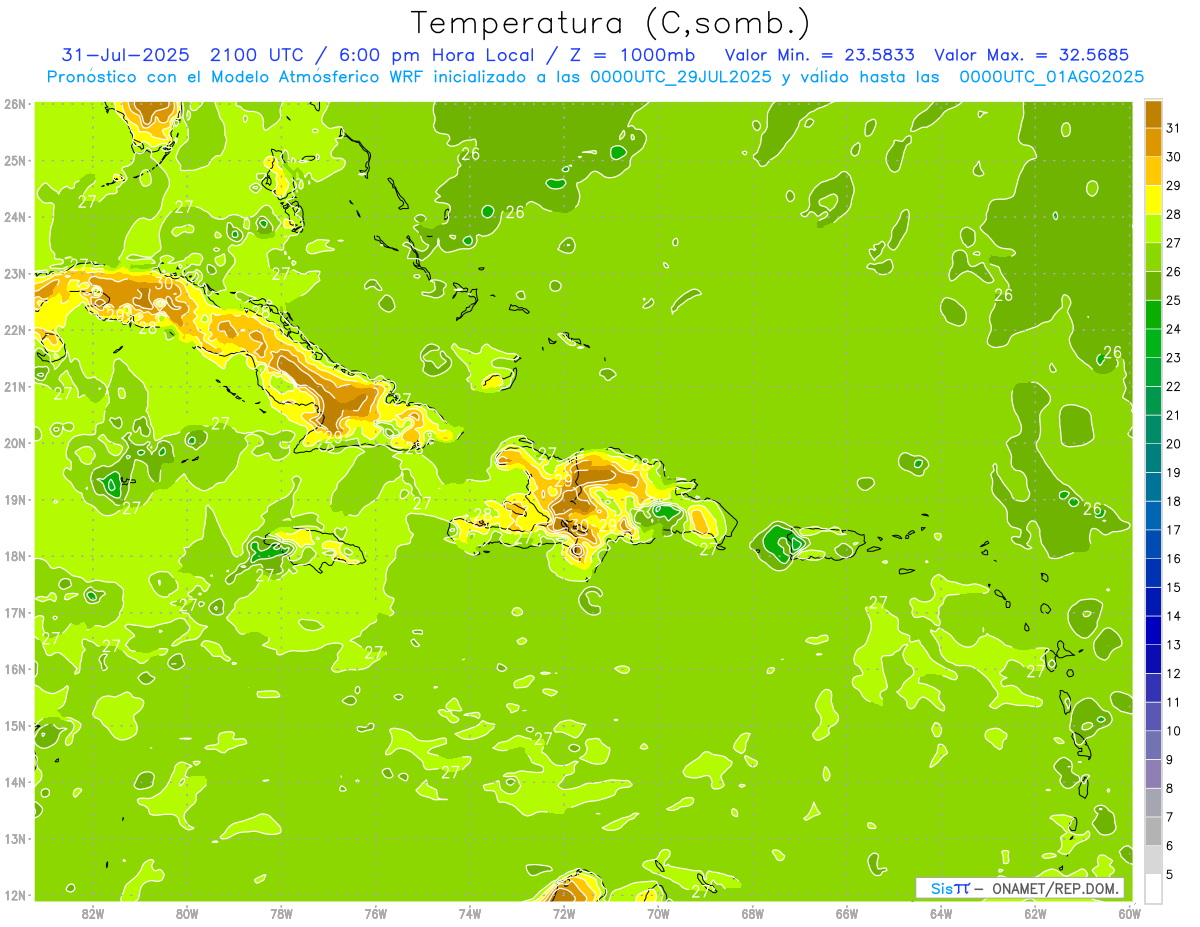Click the brown color bar swatch above 31
This screenshot has width=1200, height=927.
click(1153, 114)
